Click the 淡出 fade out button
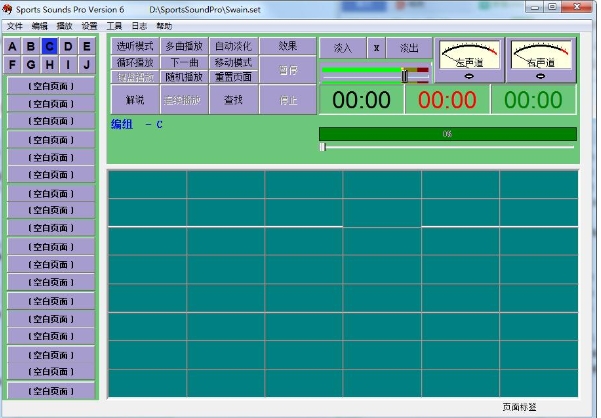Screen dimensions: 601x418 (x=409, y=48)
